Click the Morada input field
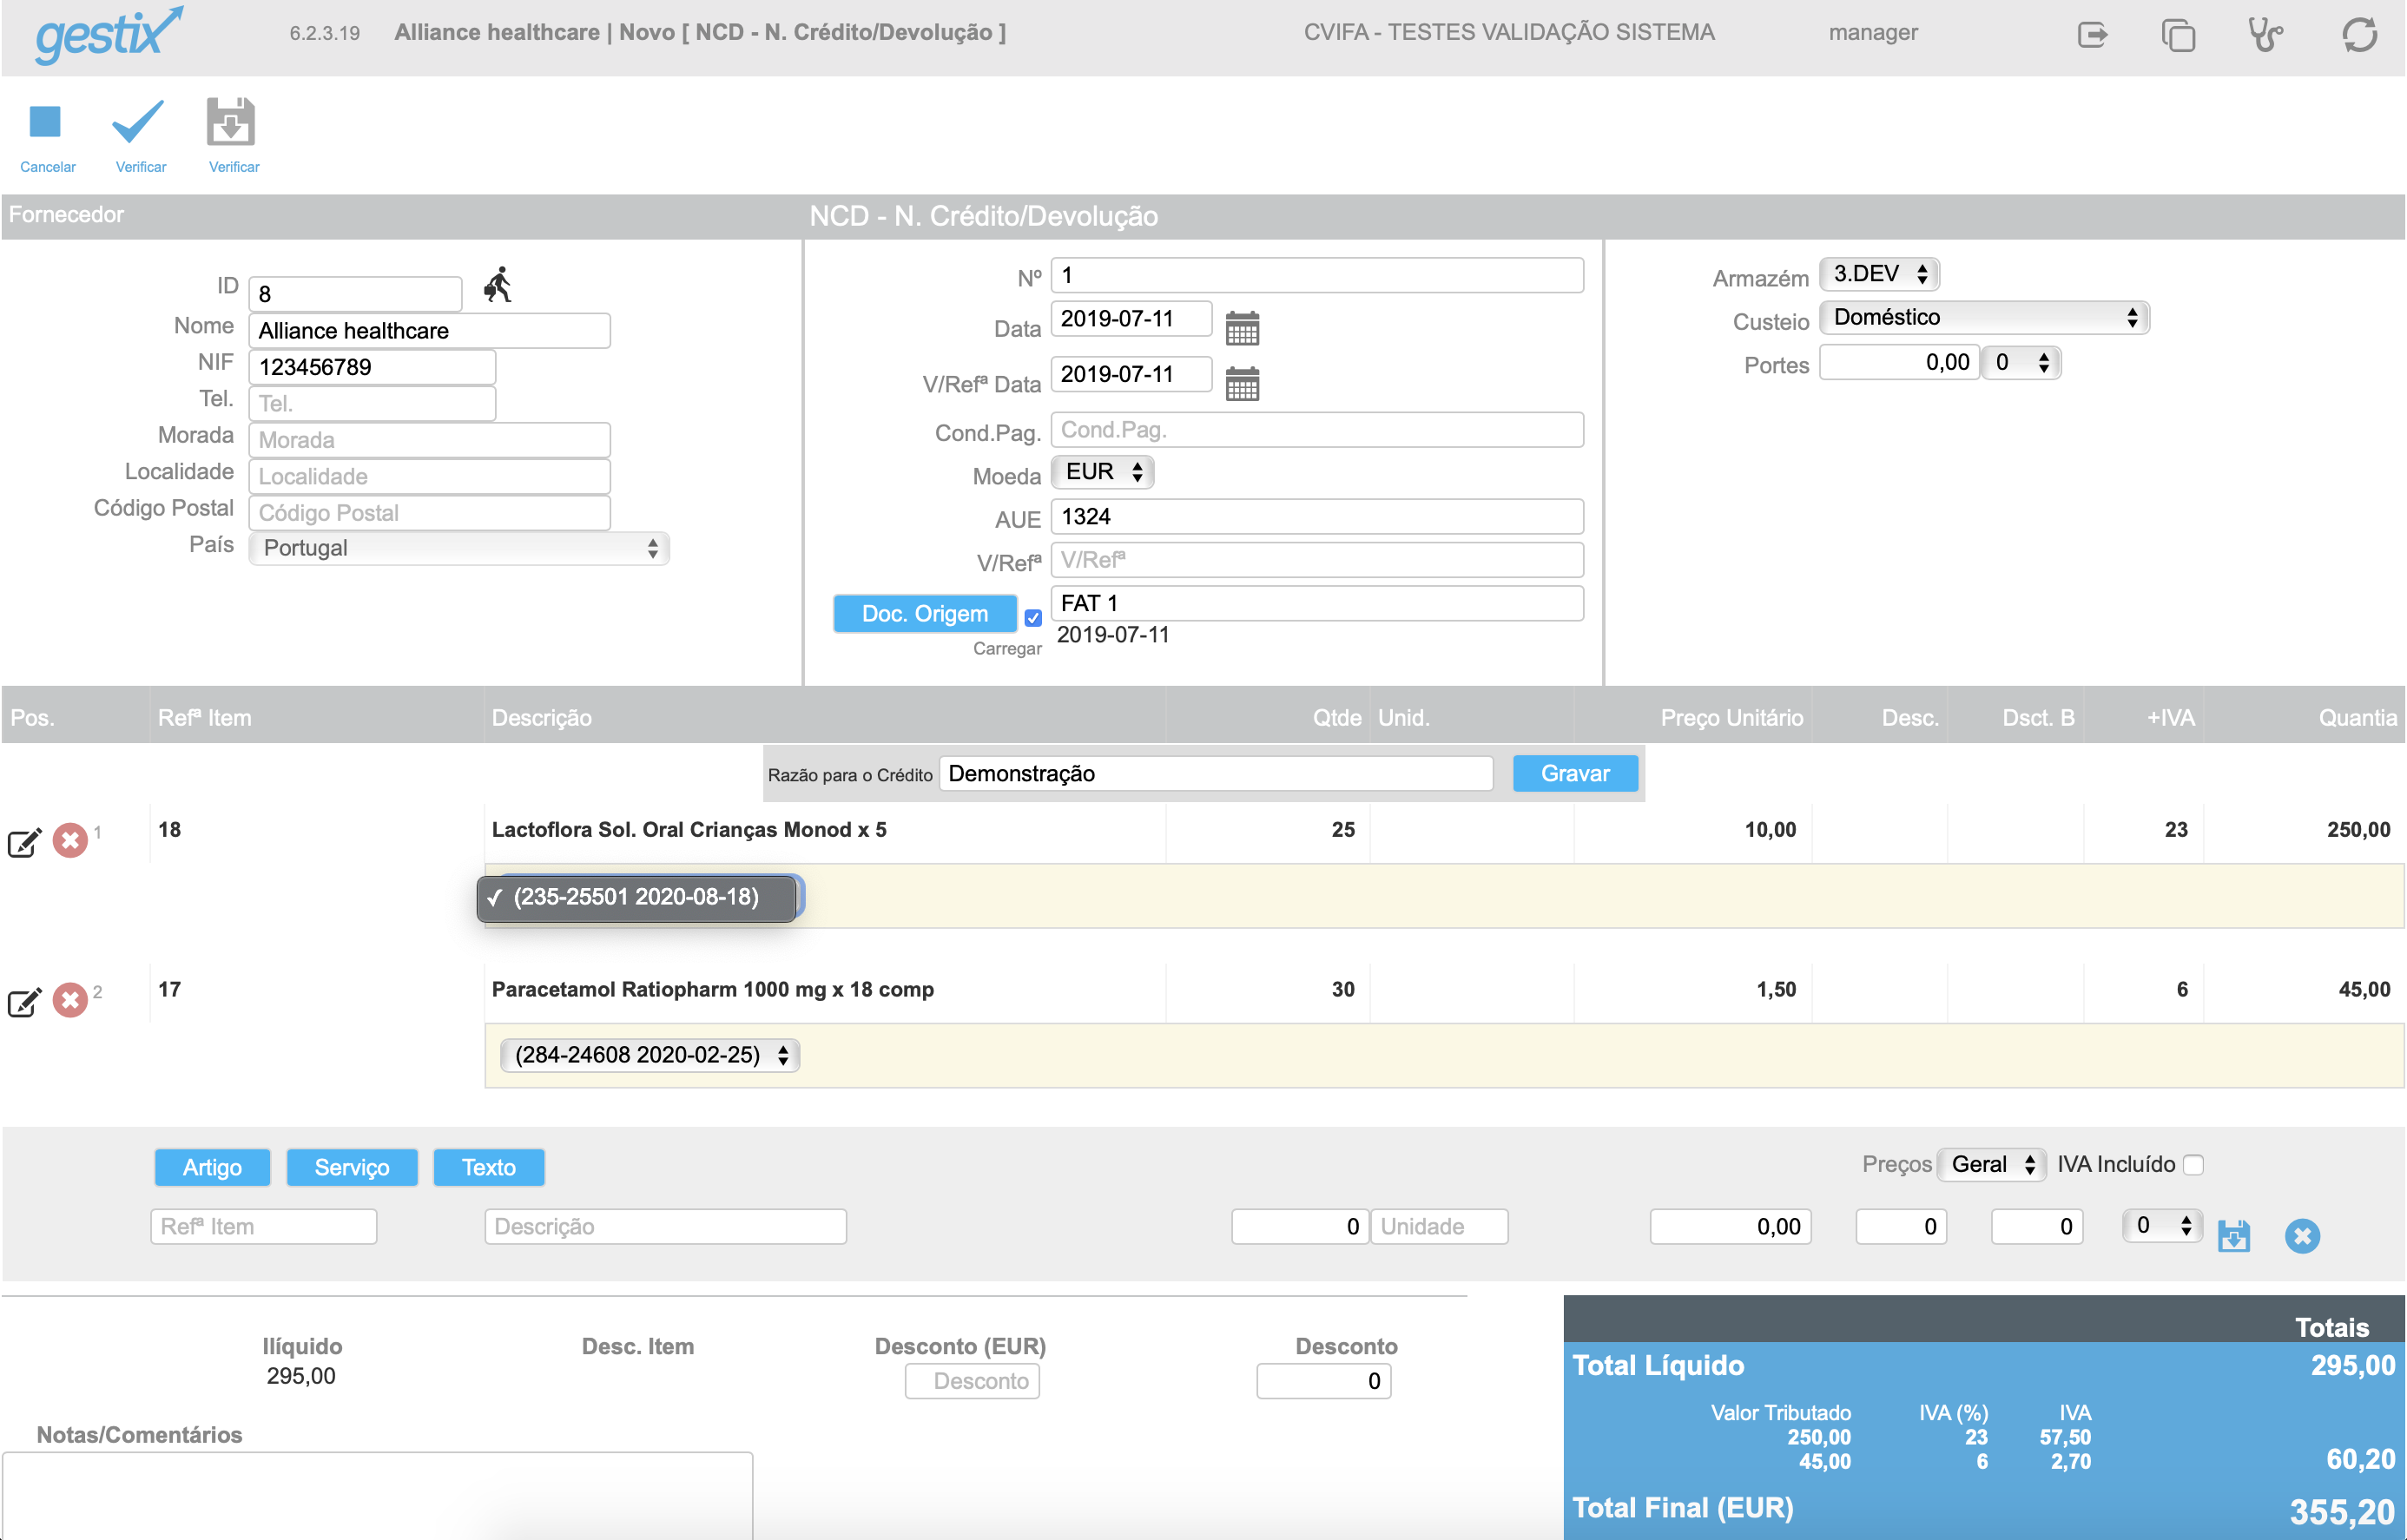 pos(430,440)
